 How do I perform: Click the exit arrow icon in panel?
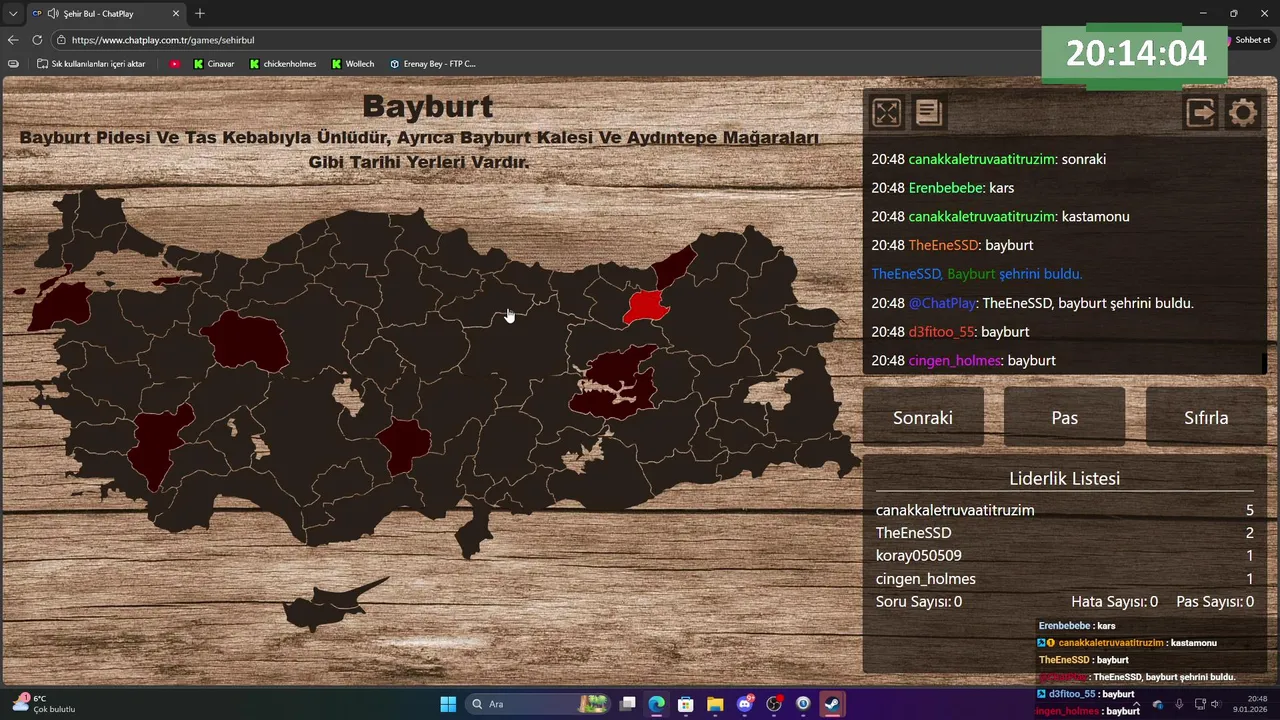(1201, 112)
